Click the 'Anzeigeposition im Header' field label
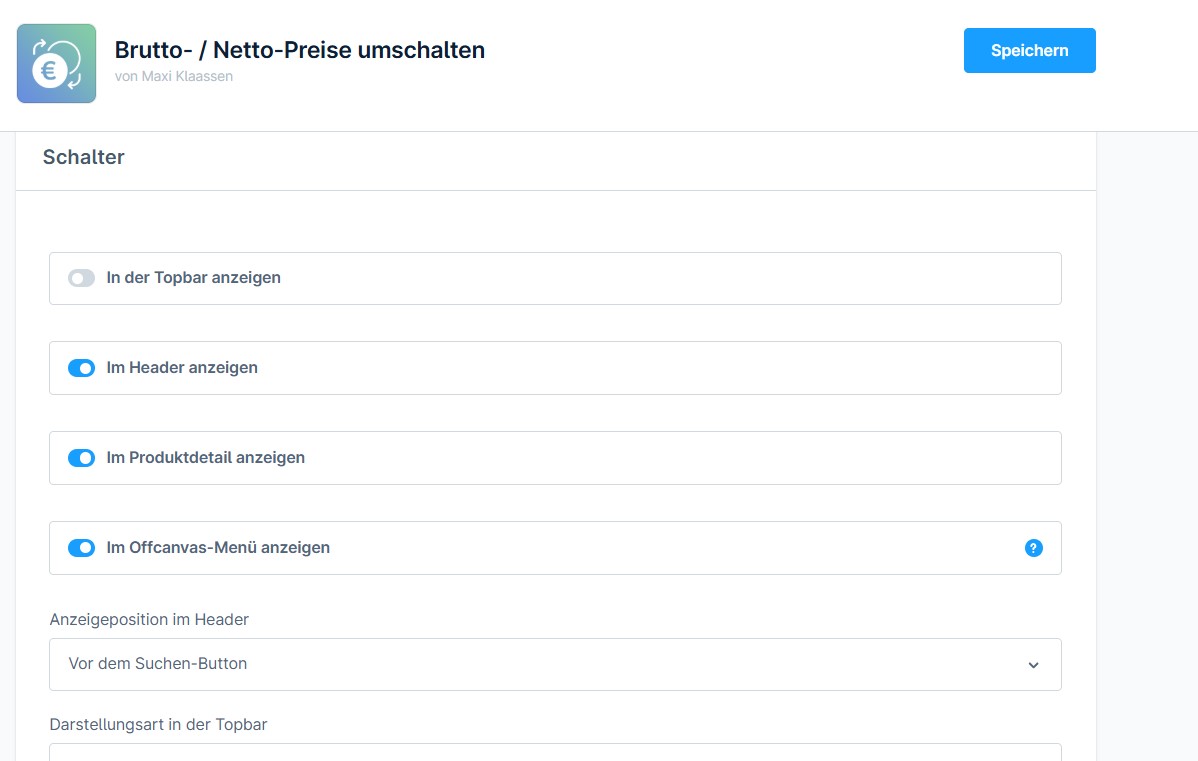The height and width of the screenshot is (761, 1198). coord(149,619)
